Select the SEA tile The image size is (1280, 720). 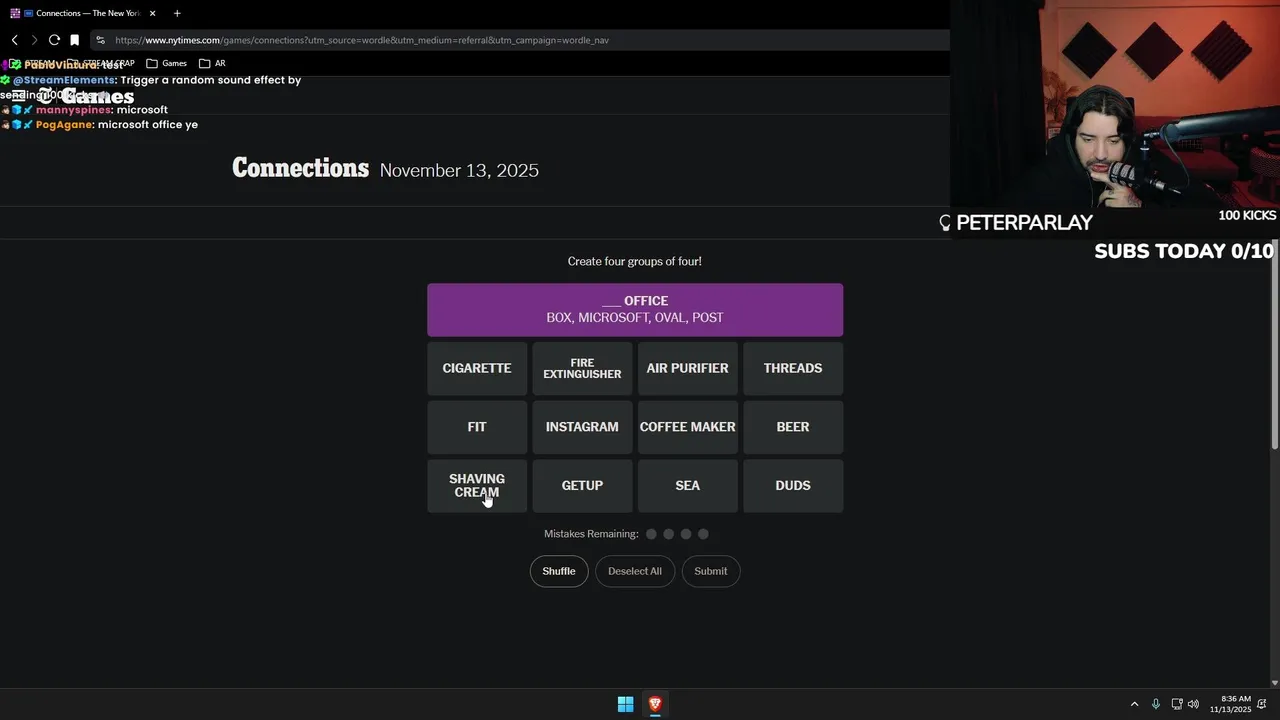point(687,485)
